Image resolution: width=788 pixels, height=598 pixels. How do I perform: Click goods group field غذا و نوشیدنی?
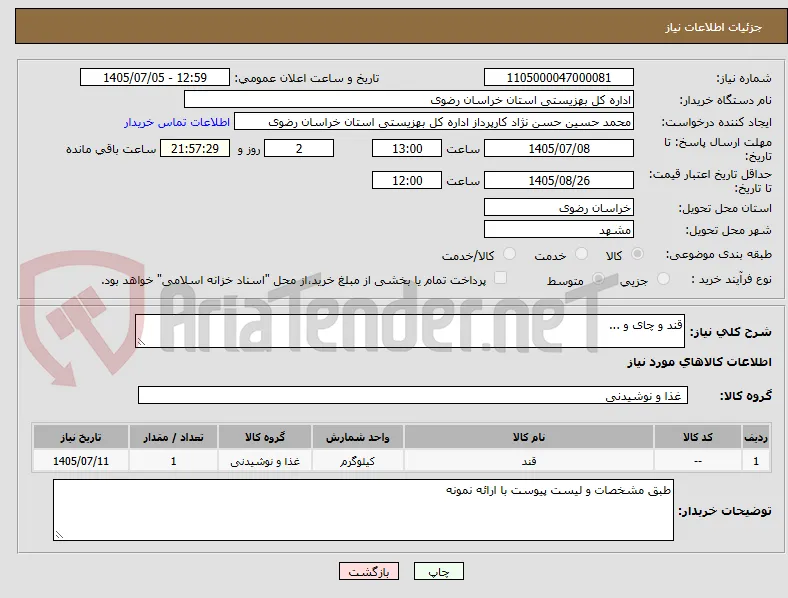pyautogui.click(x=413, y=395)
